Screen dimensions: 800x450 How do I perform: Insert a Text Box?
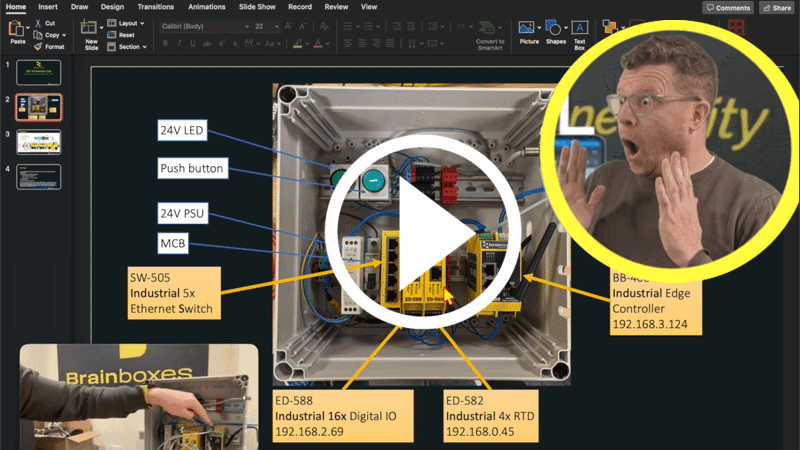pyautogui.click(x=579, y=28)
